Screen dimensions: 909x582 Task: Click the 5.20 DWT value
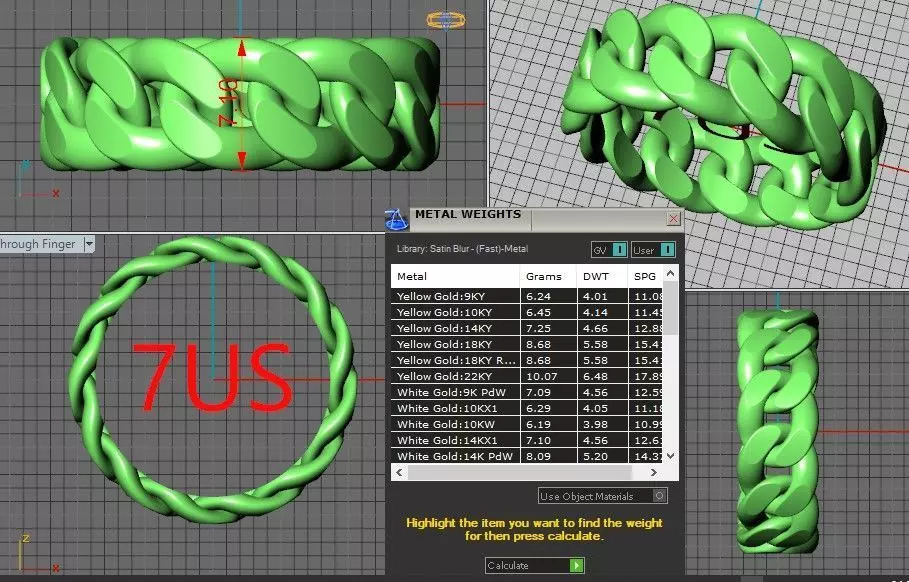(595, 456)
